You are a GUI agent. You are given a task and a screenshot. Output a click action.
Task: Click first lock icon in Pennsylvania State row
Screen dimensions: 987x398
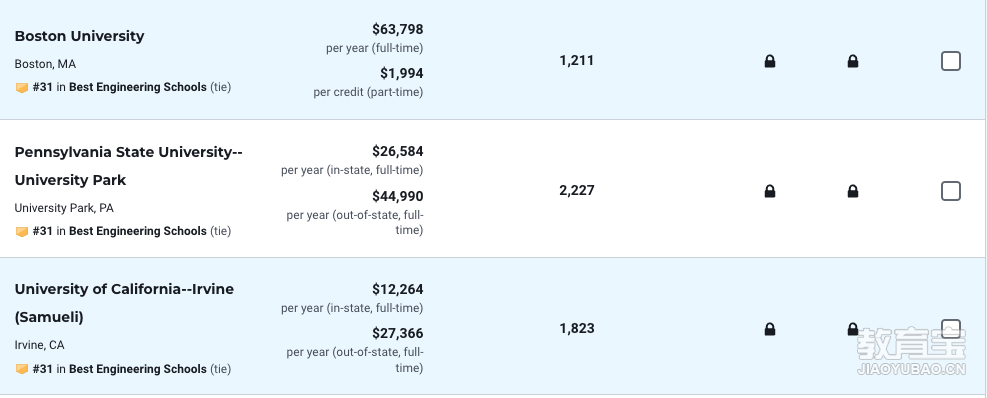pos(769,191)
